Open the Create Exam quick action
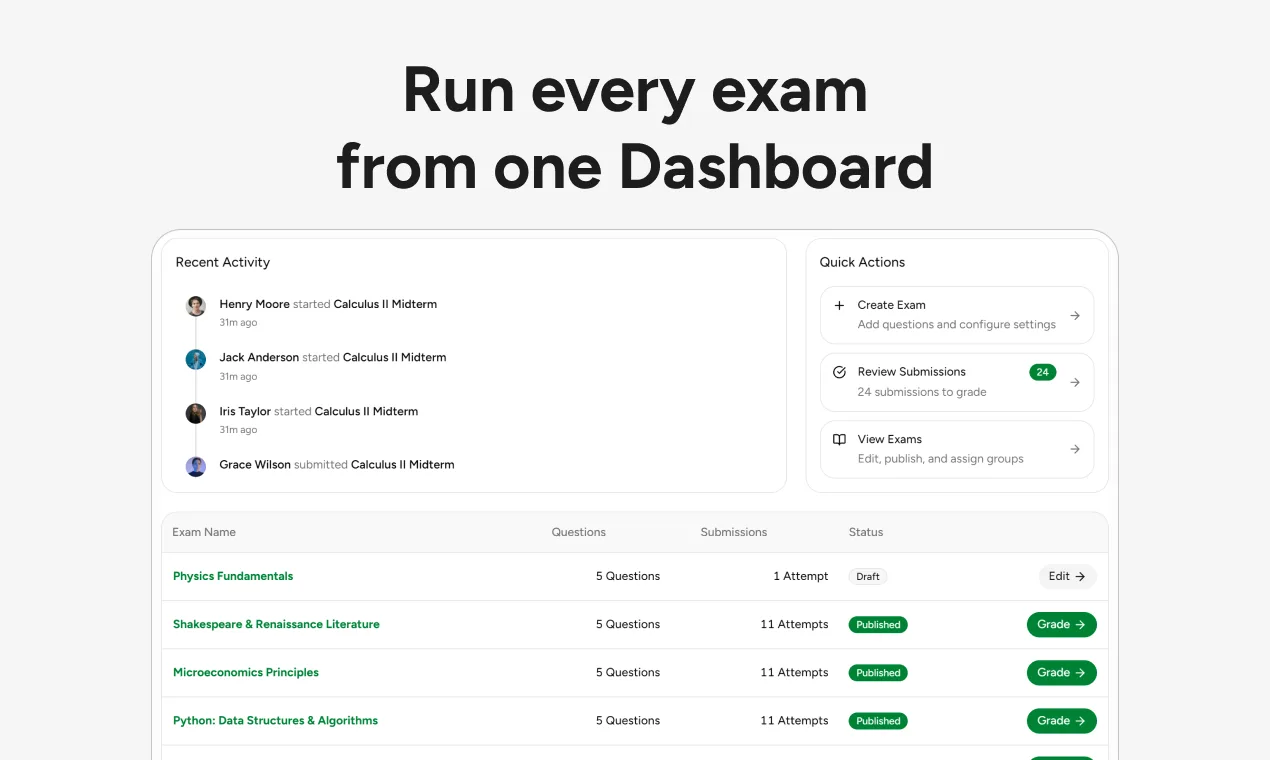This screenshot has width=1270, height=760. (x=957, y=315)
